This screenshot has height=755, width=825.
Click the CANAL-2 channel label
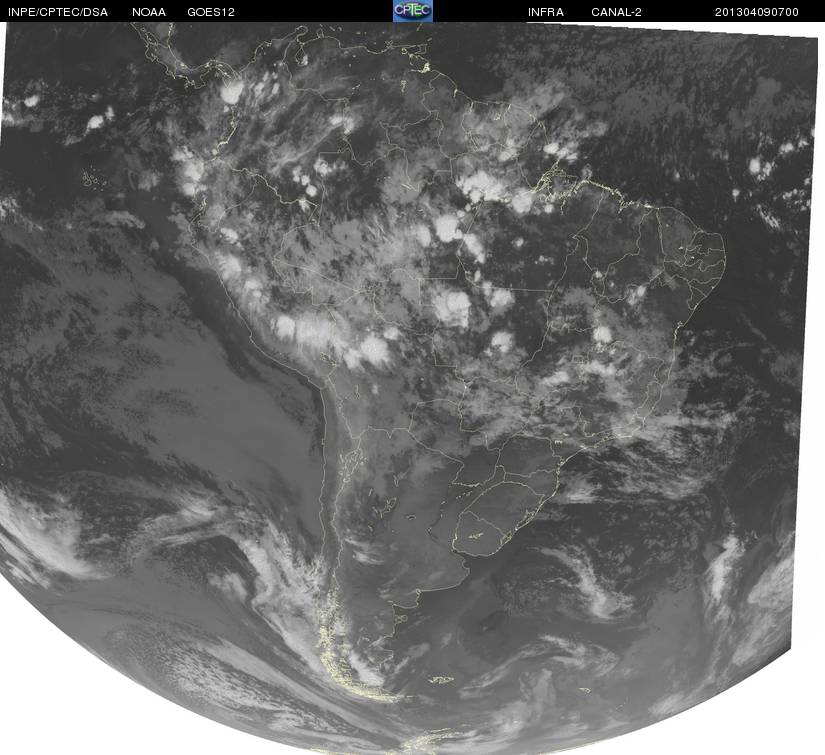[616, 12]
